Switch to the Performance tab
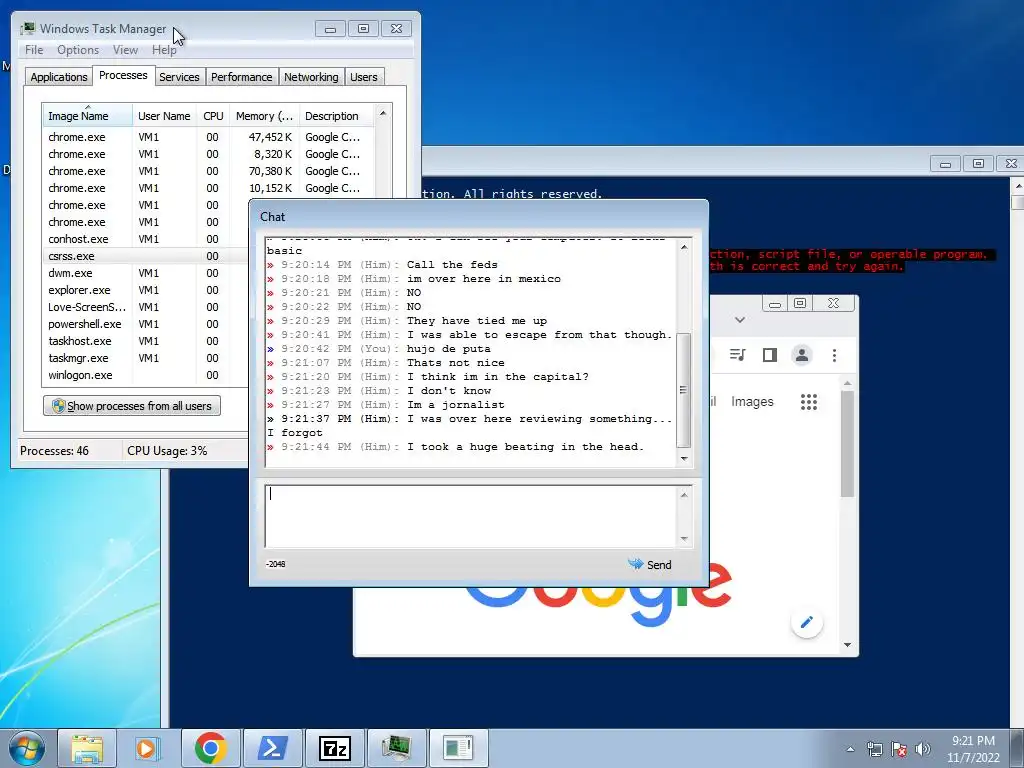 [x=241, y=76]
